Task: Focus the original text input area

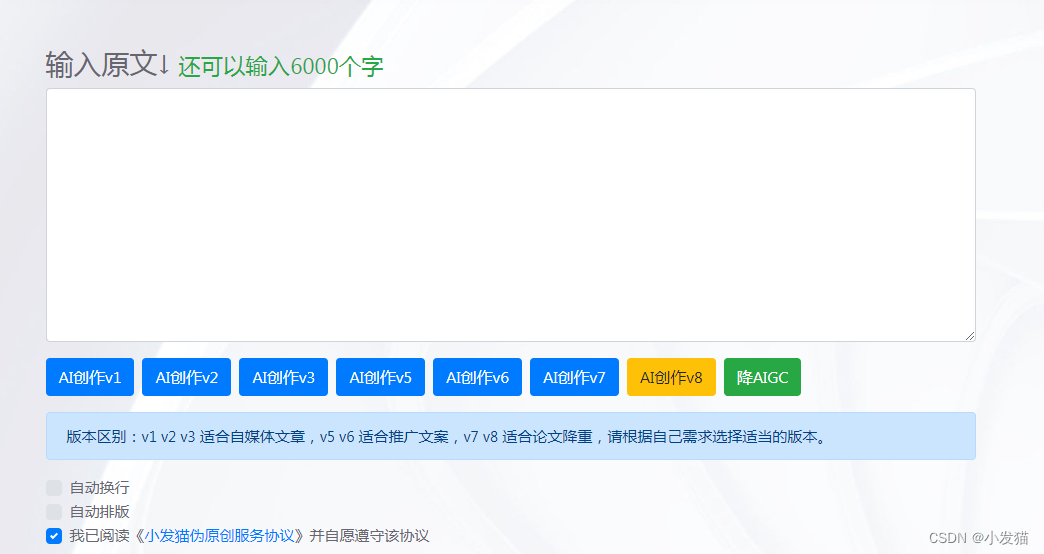Action: click(x=510, y=215)
